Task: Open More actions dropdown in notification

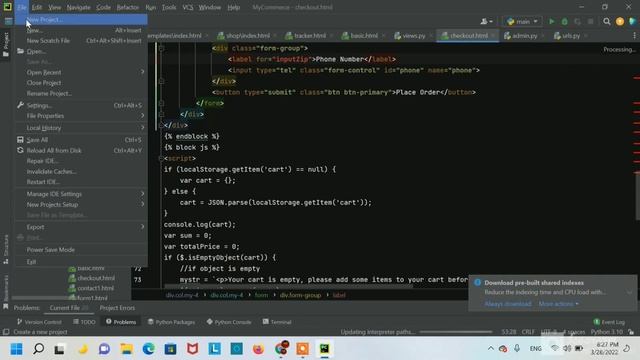Action: point(558,304)
